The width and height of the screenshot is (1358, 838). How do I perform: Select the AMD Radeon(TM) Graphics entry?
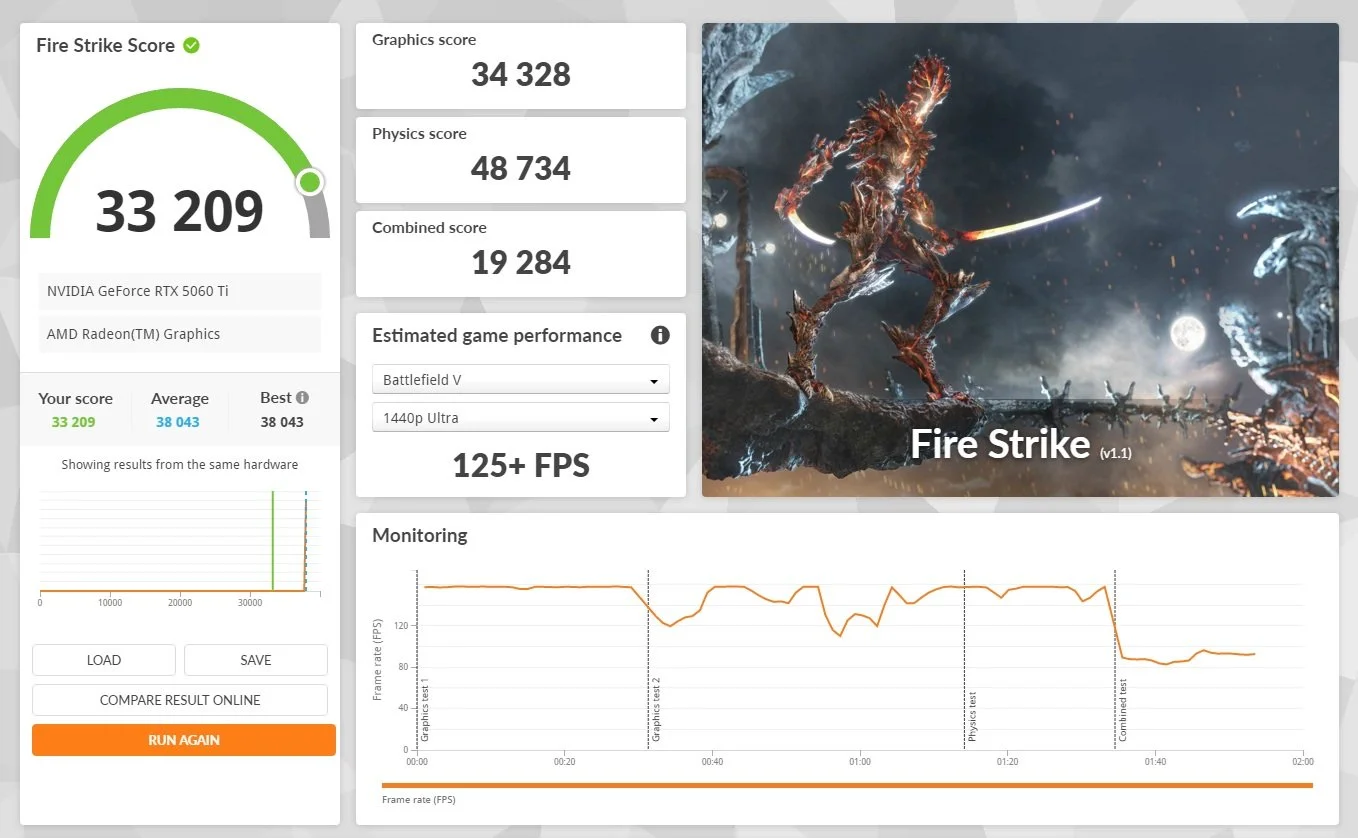(179, 334)
